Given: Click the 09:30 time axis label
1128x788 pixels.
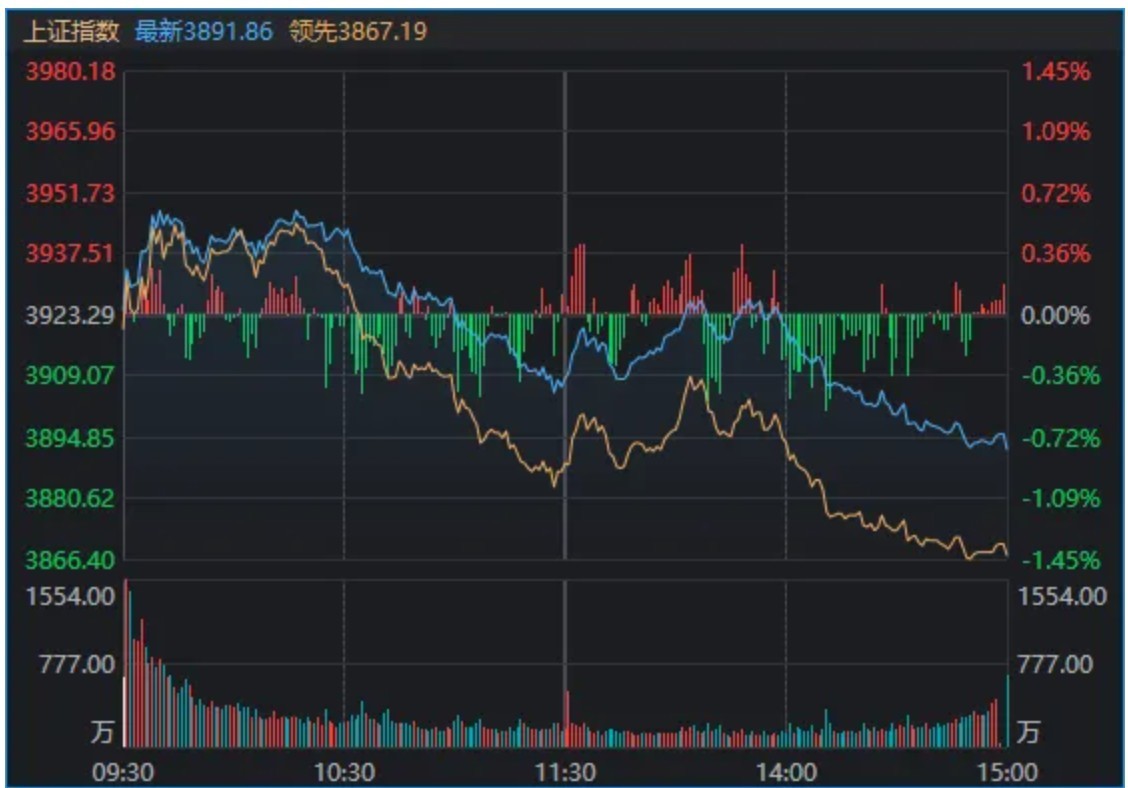Looking at the screenshot, I should point(123,772).
